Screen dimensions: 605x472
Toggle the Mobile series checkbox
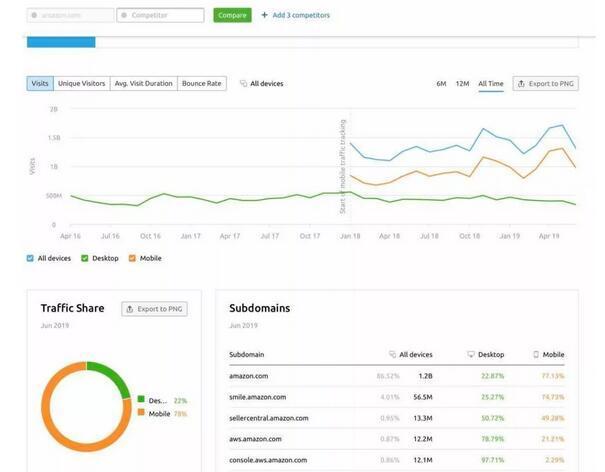click(132, 258)
